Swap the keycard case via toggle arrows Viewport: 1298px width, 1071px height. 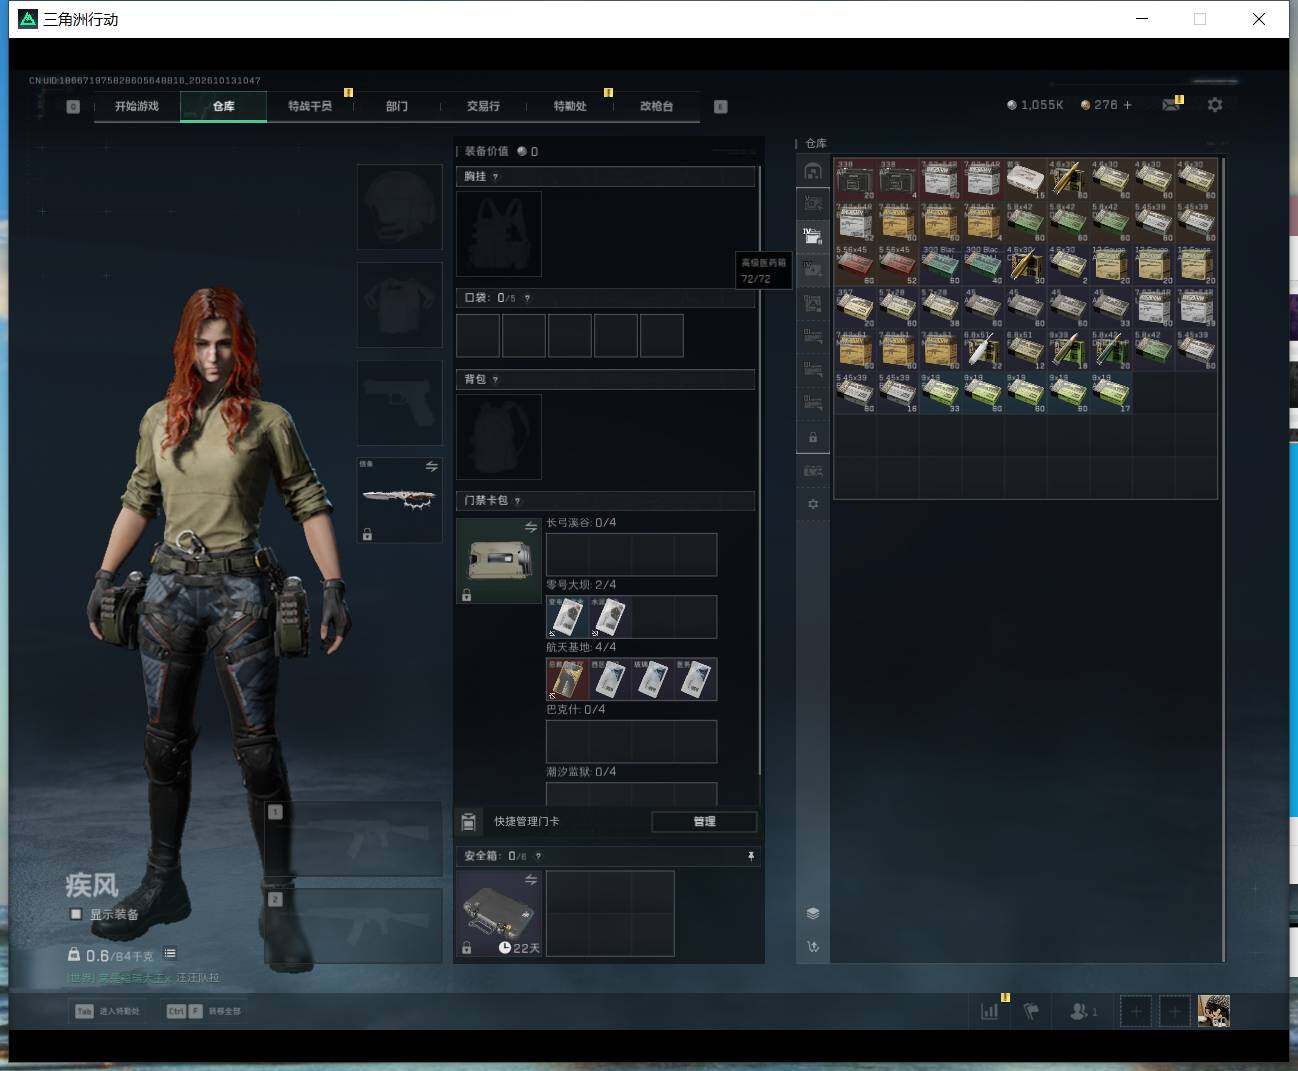click(531, 526)
